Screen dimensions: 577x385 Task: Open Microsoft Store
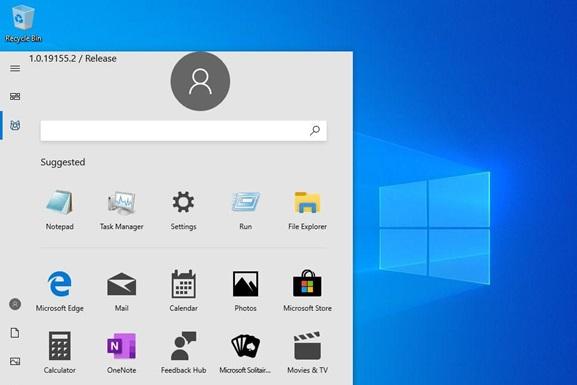307,291
